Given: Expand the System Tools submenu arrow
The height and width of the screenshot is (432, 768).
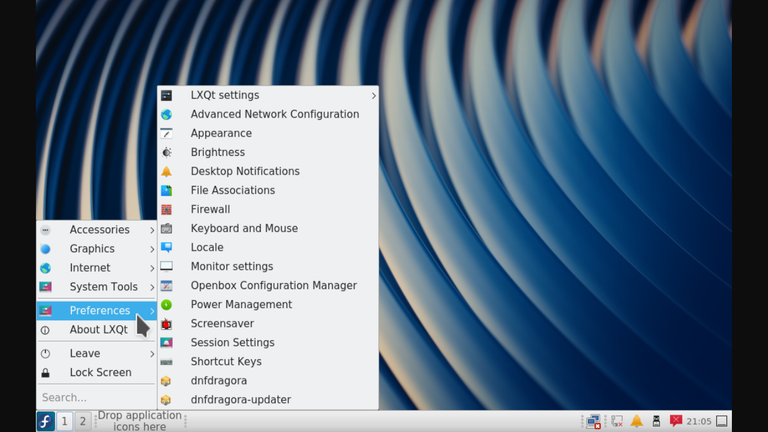Looking at the screenshot, I should pos(152,288).
